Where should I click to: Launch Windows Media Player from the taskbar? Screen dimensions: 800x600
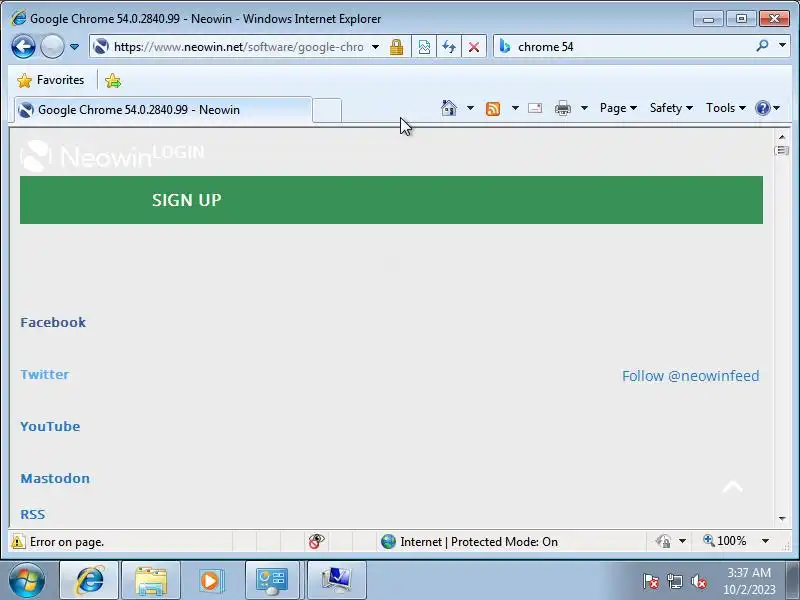(210, 580)
